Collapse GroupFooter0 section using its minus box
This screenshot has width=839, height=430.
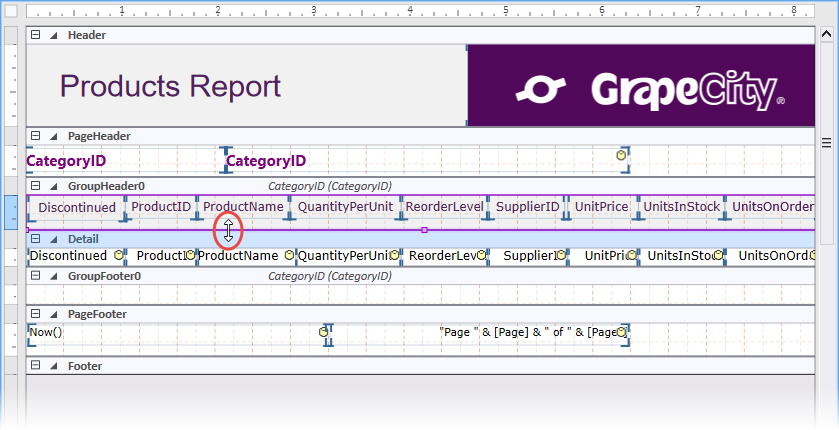tap(36, 276)
